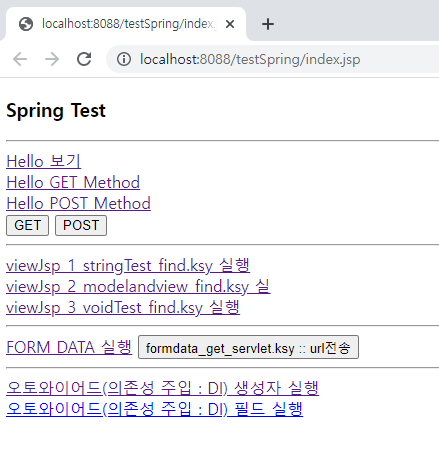The image size is (439, 466).
Task: Open the FORM DATA 실행 link
Action: pyautogui.click(x=69, y=347)
